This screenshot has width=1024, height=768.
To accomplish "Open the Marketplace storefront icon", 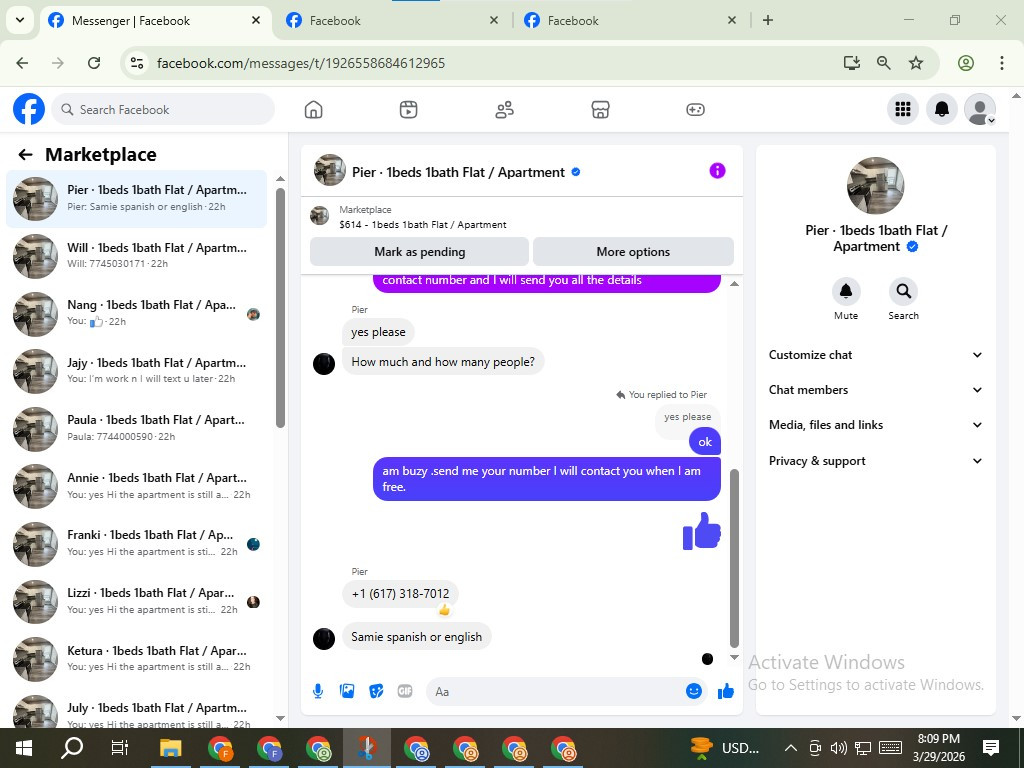I will tap(600, 110).
